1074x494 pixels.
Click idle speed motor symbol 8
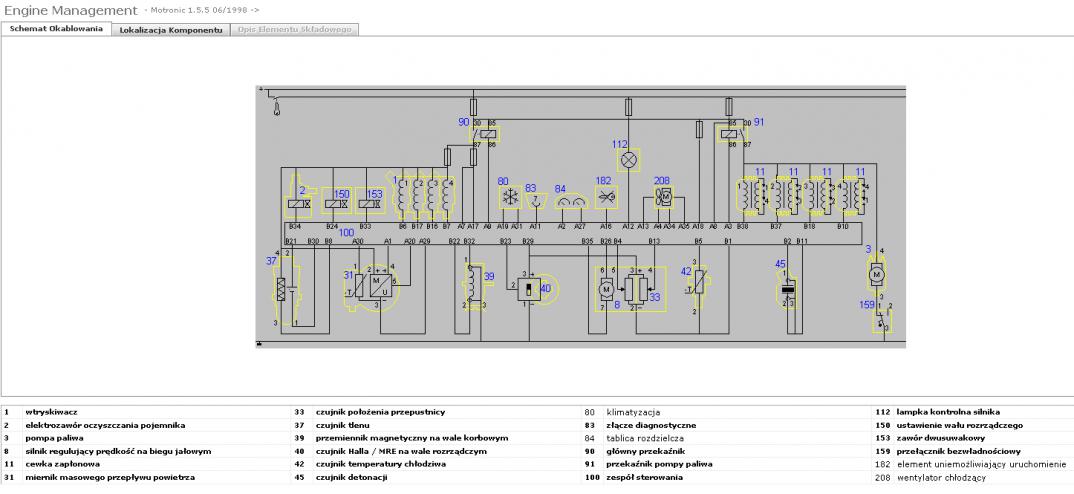[x=605, y=291]
